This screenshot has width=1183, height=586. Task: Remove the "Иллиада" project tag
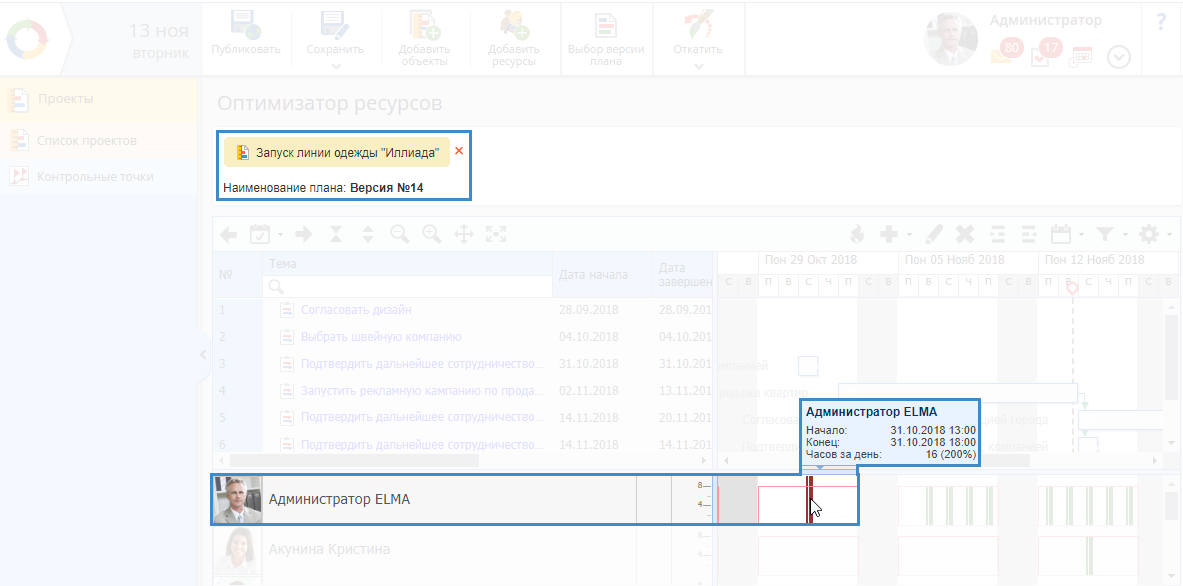coord(459,151)
